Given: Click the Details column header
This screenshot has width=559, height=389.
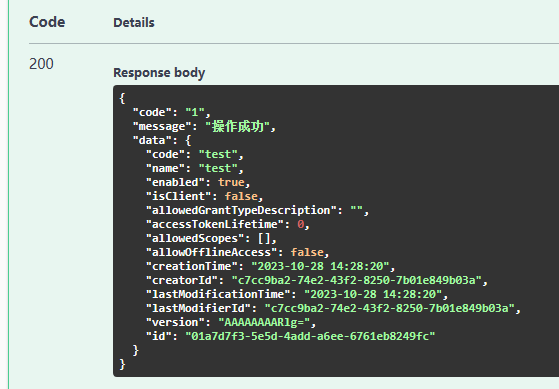Looking at the screenshot, I should pos(134,23).
